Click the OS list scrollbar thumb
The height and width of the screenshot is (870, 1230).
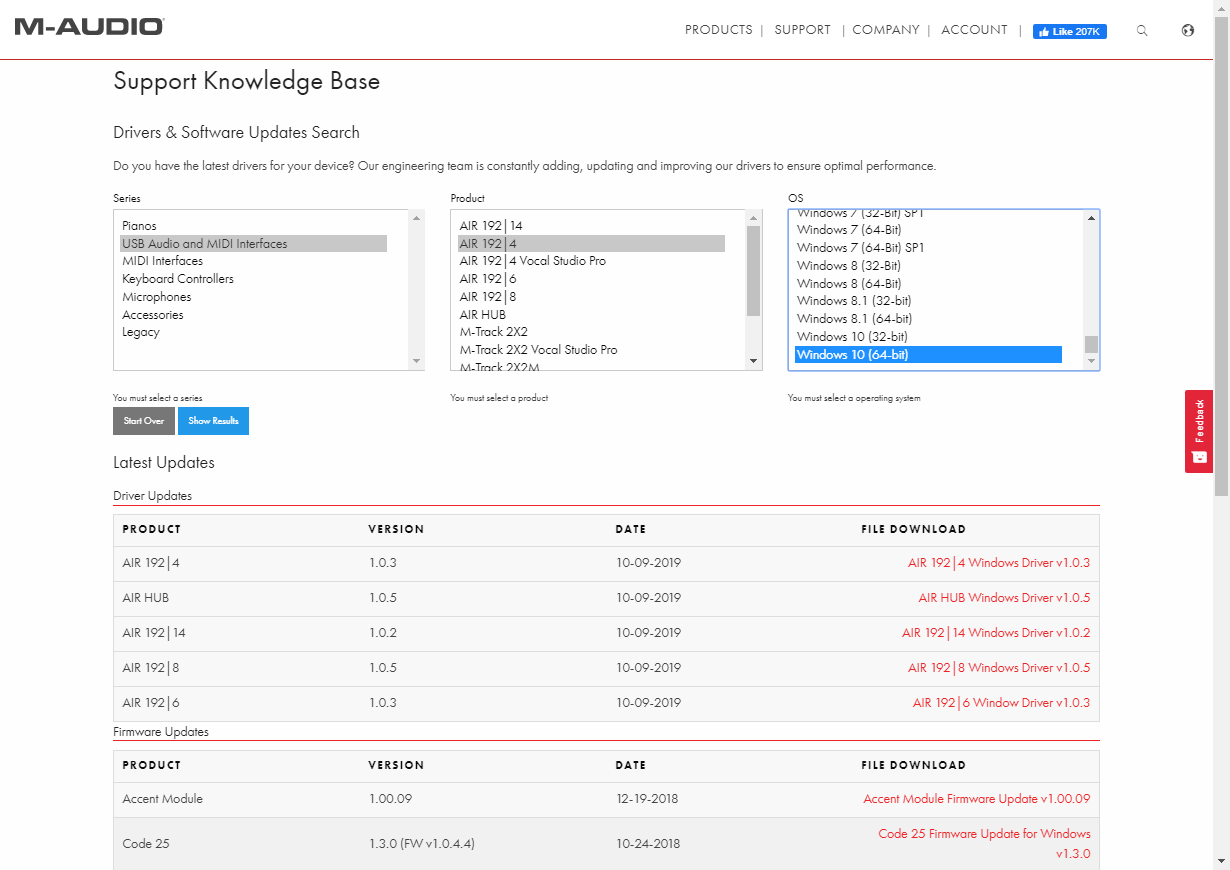click(x=1091, y=344)
